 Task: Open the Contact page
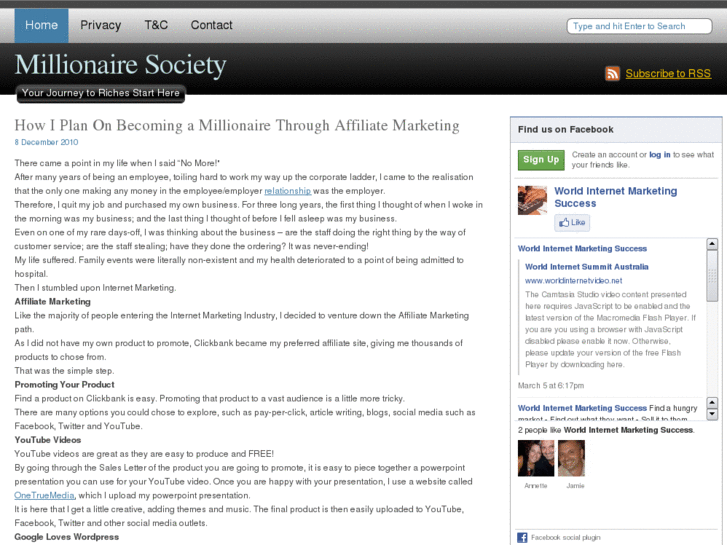pos(211,25)
